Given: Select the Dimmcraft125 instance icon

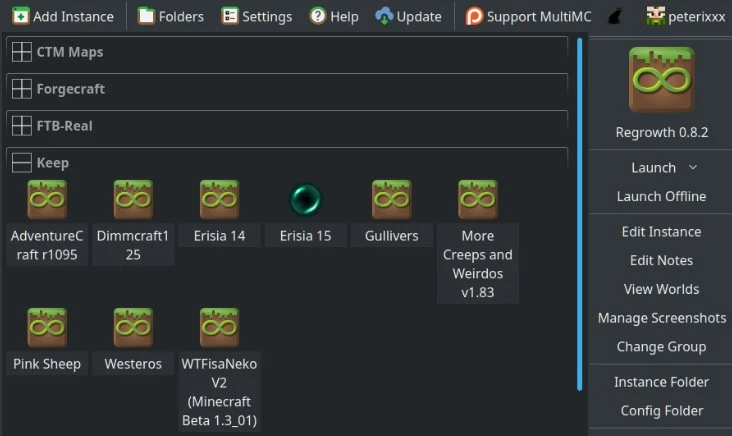Looking at the screenshot, I should 133,199.
